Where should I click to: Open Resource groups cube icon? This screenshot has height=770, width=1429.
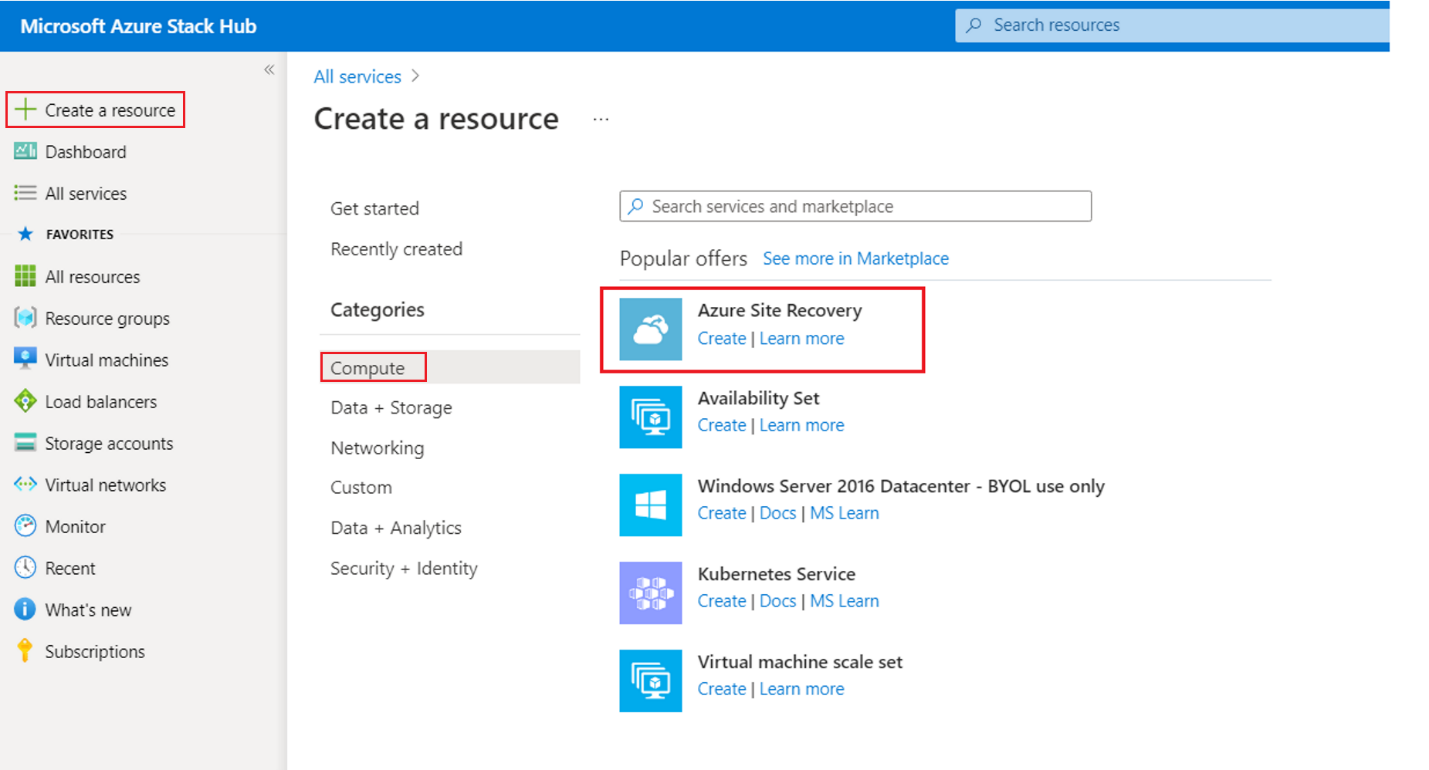25,319
